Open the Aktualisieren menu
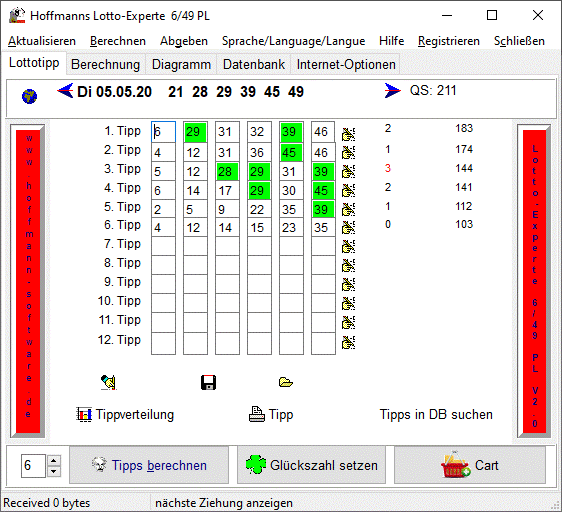 [x=42, y=41]
